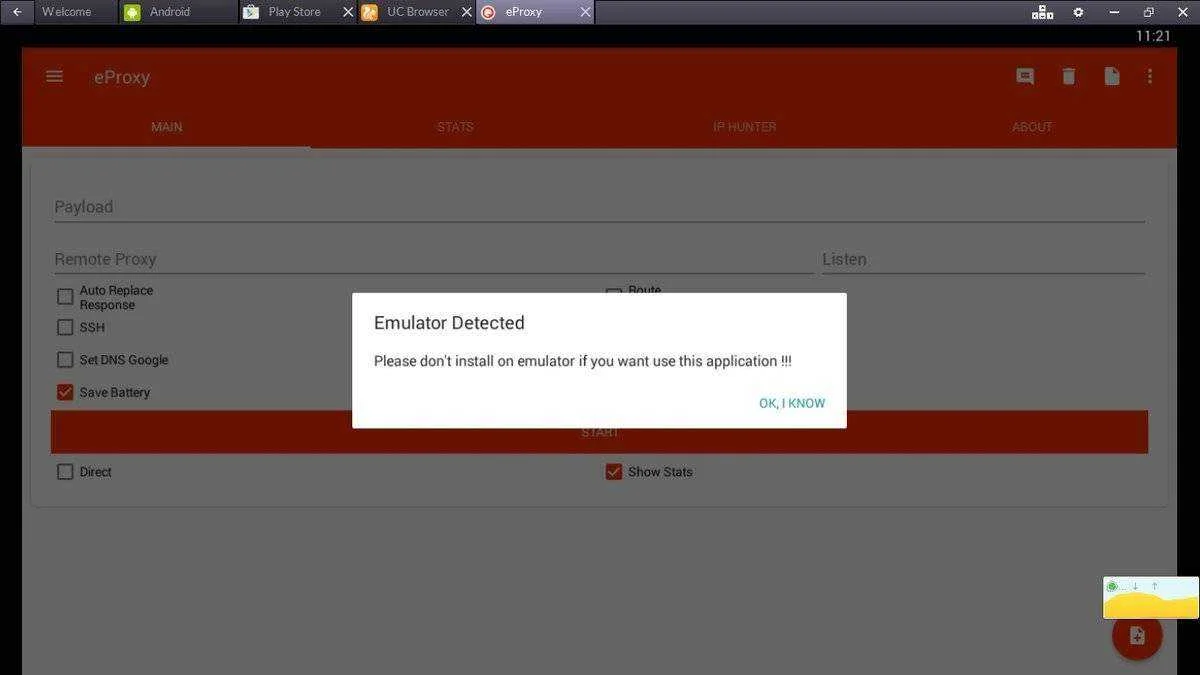Switch to the STATS tab

[455, 127]
